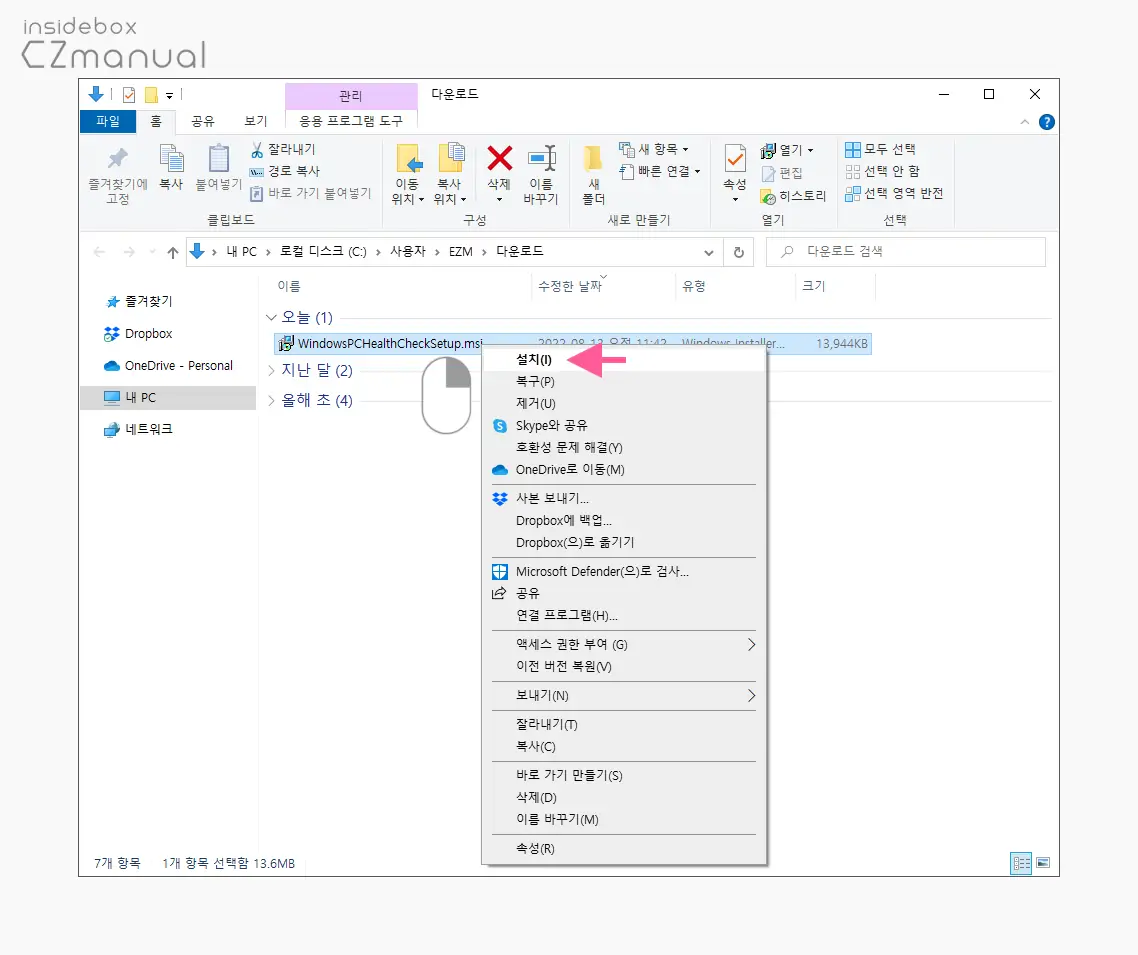Select Network (네트워크) in the sidebar
This screenshot has width=1138, height=955.
pos(139,430)
